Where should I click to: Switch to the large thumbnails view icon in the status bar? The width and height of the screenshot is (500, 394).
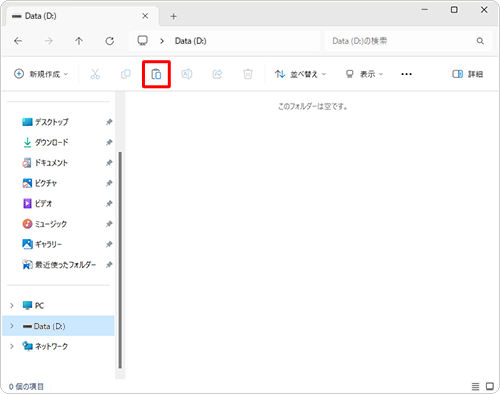[x=490, y=386]
